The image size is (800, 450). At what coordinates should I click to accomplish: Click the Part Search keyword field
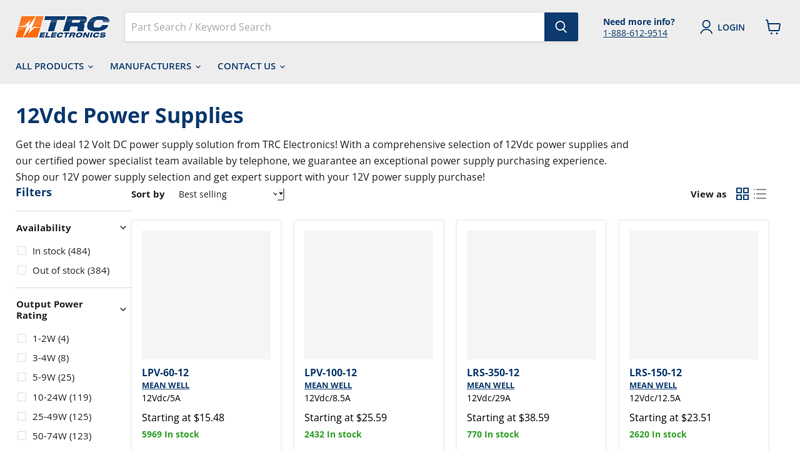click(x=334, y=27)
